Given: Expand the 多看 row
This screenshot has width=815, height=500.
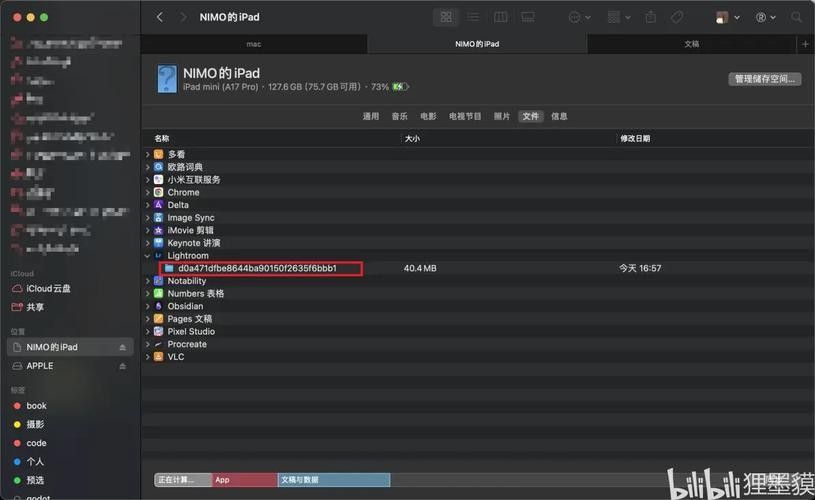Looking at the screenshot, I should 148,154.
